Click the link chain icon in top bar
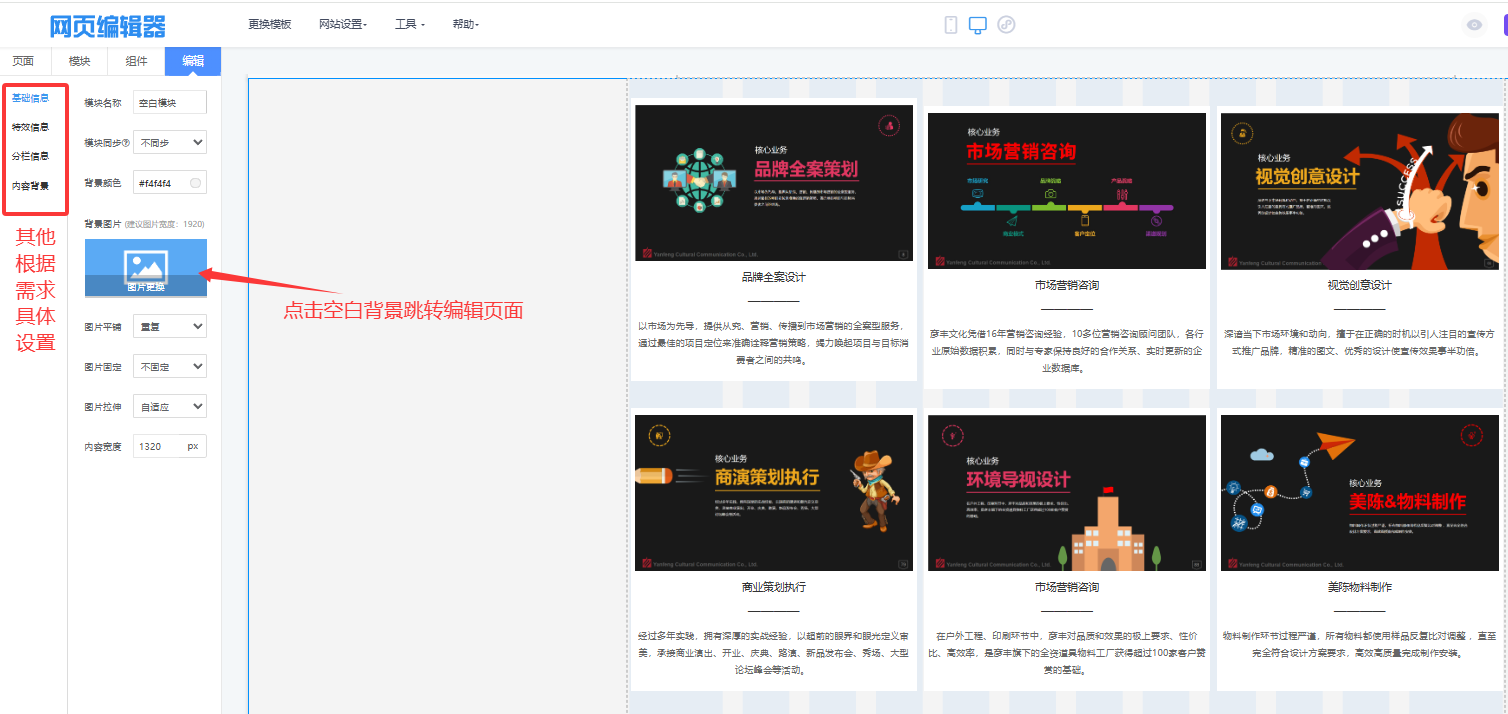Screen dimensions: 1508x714 click(x=1006, y=25)
